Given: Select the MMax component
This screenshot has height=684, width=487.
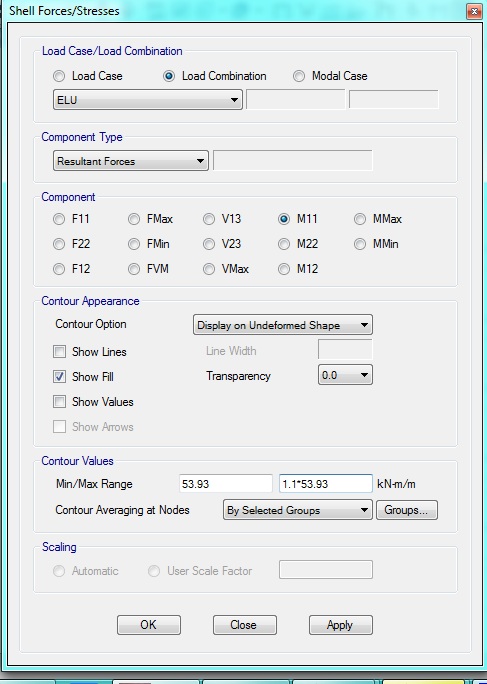Looking at the screenshot, I should tap(360, 219).
